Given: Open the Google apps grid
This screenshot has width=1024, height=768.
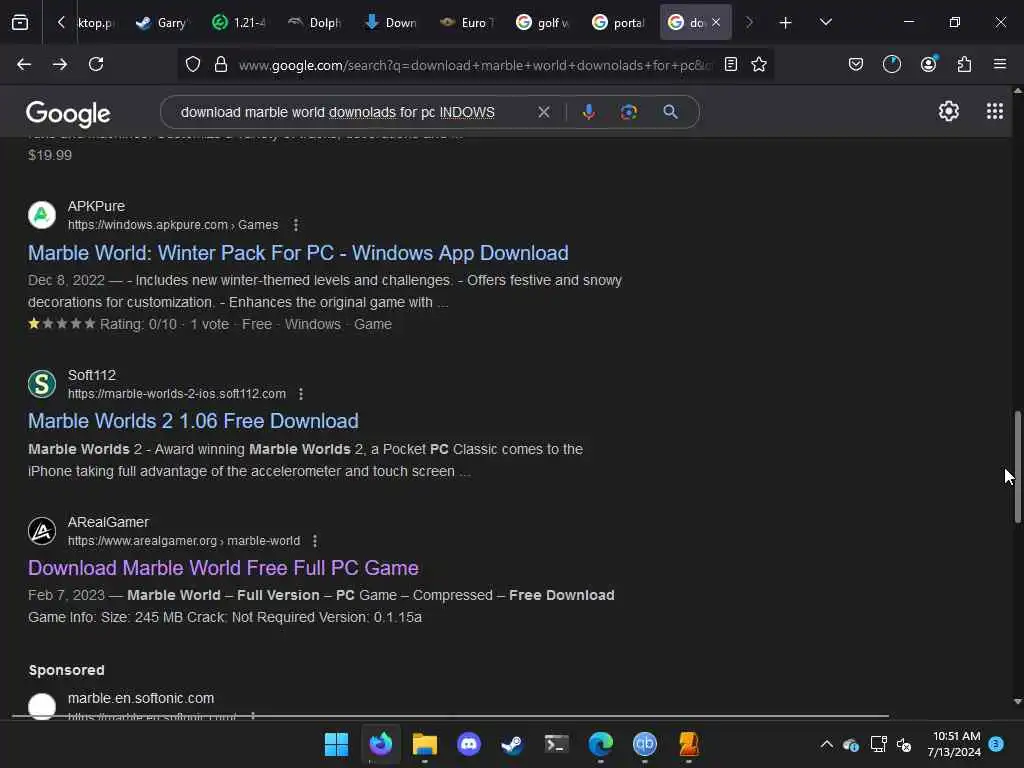Looking at the screenshot, I should (x=995, y=111).
